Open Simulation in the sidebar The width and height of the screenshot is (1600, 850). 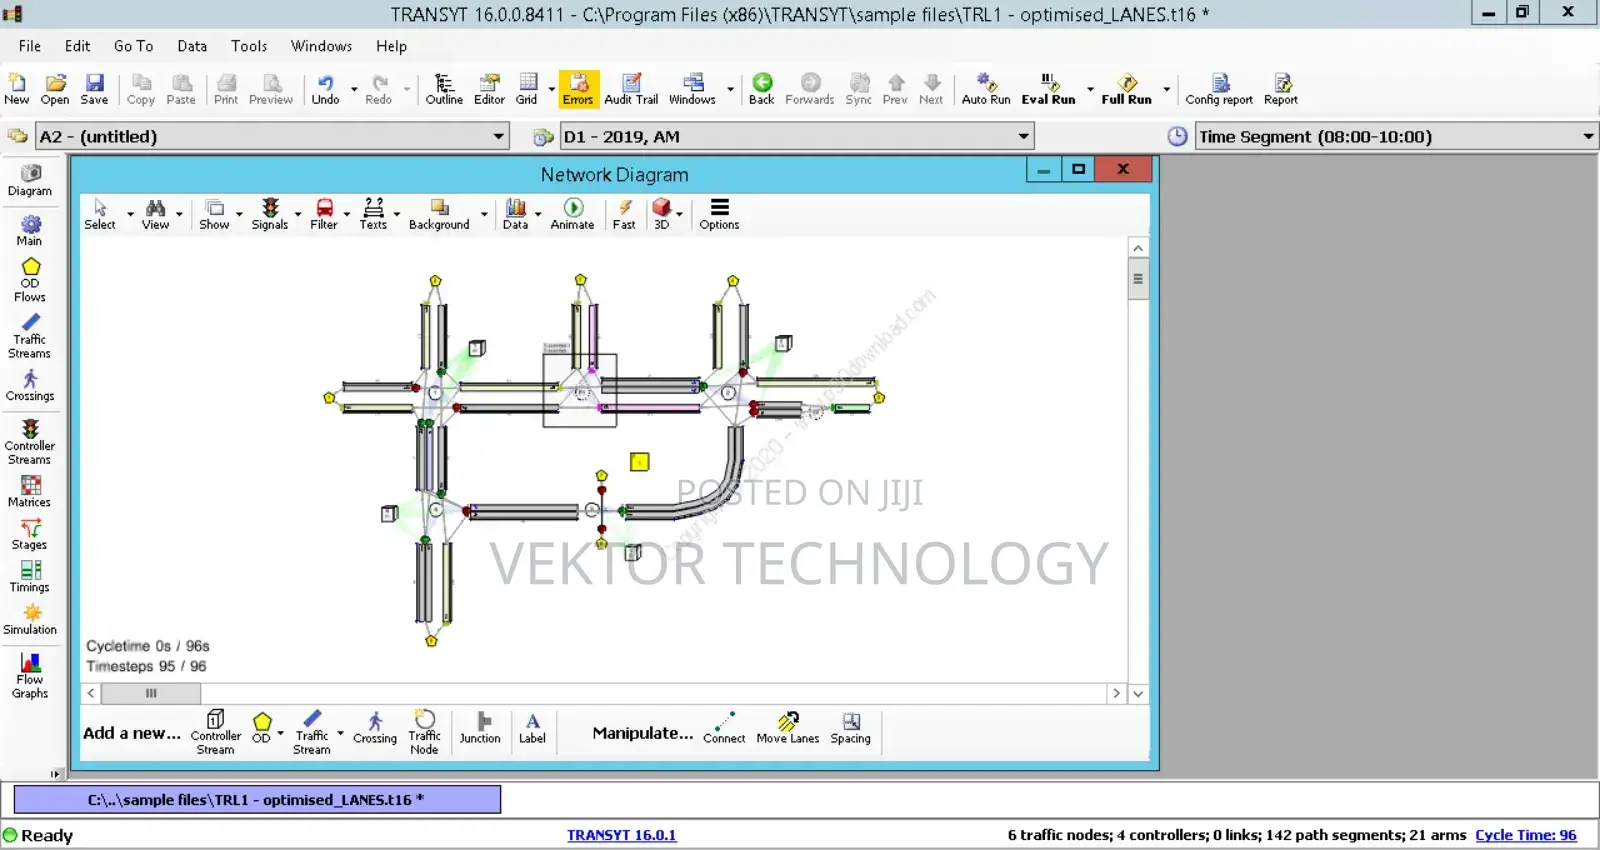30,620
